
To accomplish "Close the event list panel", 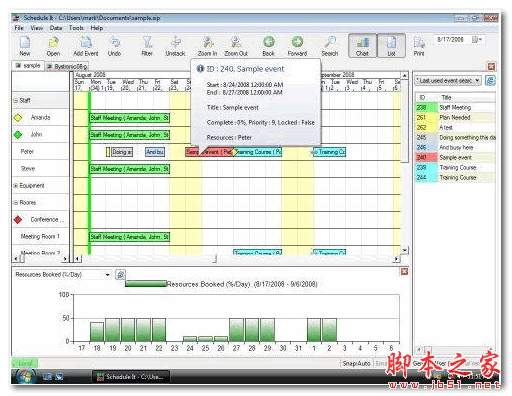I will click(491, 66).
